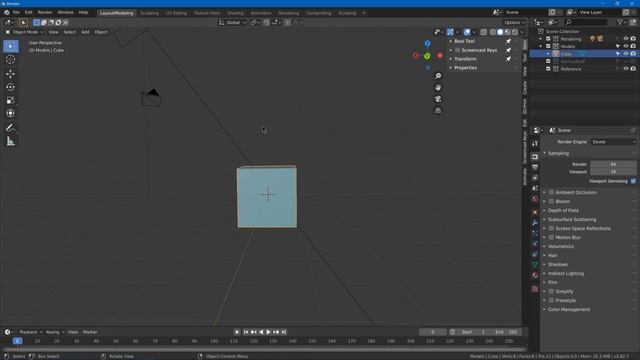Select the Scale tool
The height and width of the screenshot is (360, 640).
[x=11, y=100]
